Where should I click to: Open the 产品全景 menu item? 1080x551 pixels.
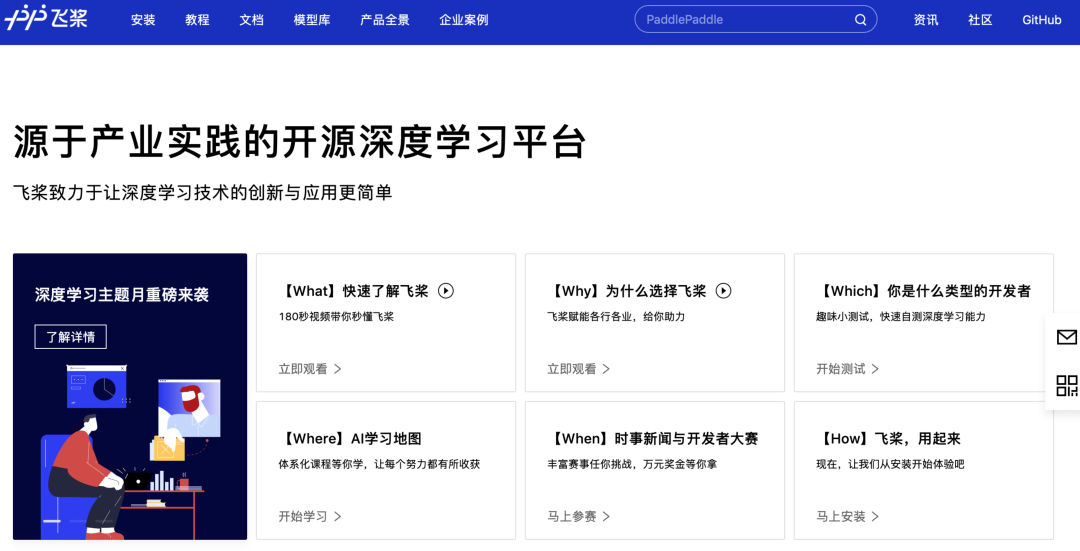385,20
